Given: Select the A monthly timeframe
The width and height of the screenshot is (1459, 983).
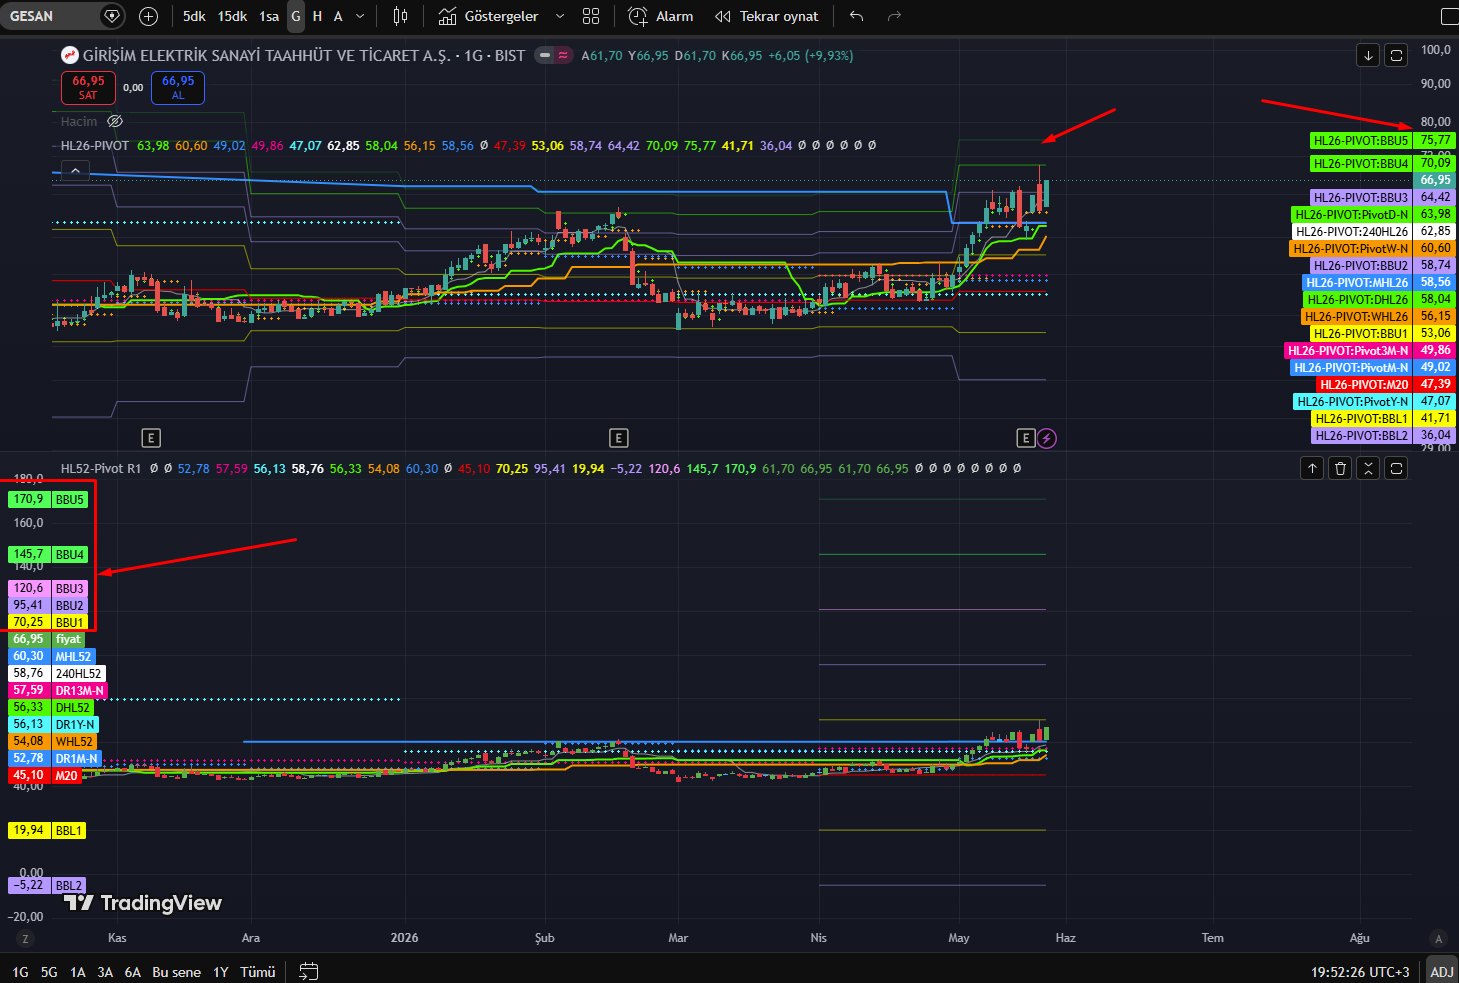Looking at the screenshot, I should [338, 16].
